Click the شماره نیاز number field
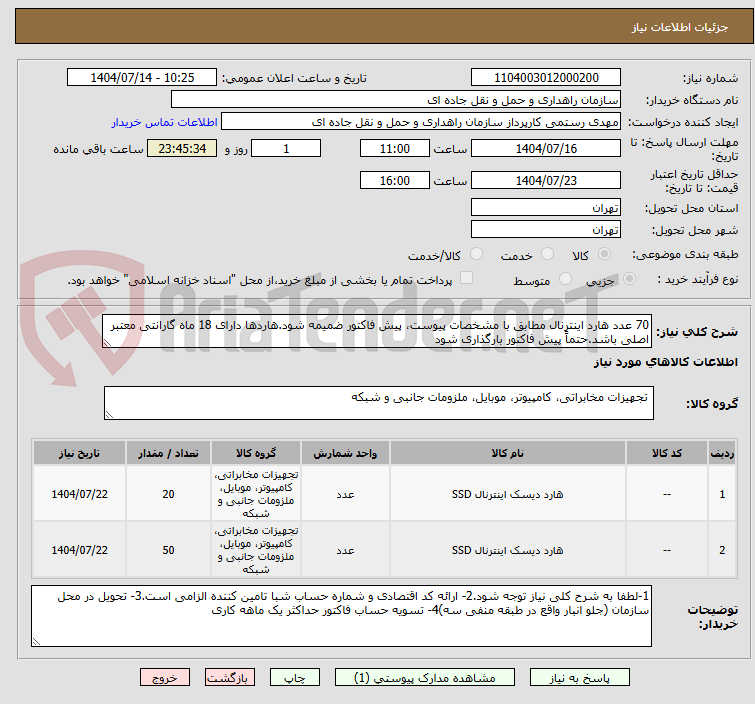The height and width of the screenshot is (704, 755). point(545,78)
